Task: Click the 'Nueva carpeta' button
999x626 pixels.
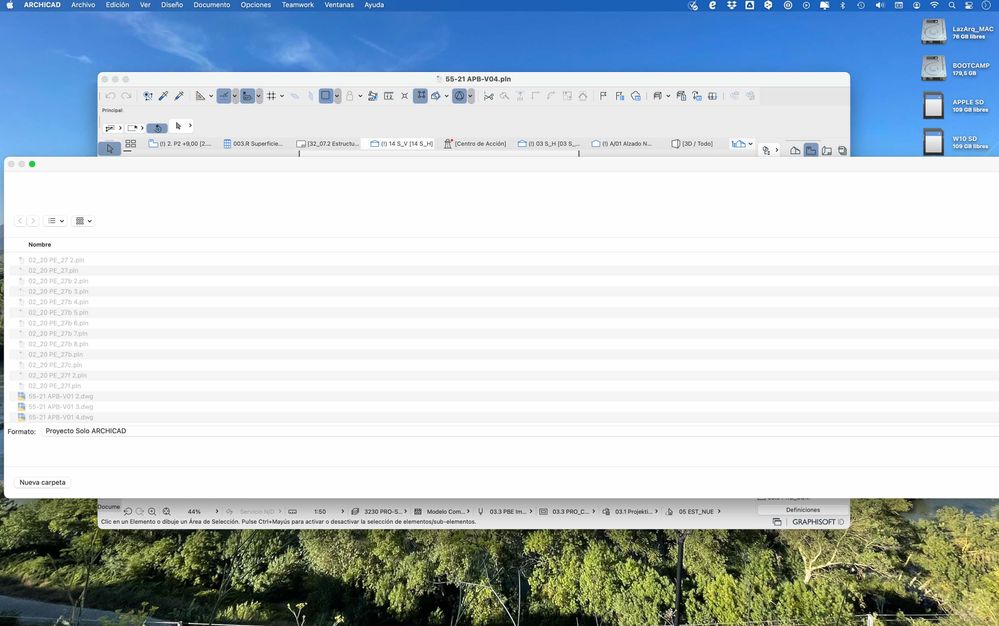Action: coord(42,483)
